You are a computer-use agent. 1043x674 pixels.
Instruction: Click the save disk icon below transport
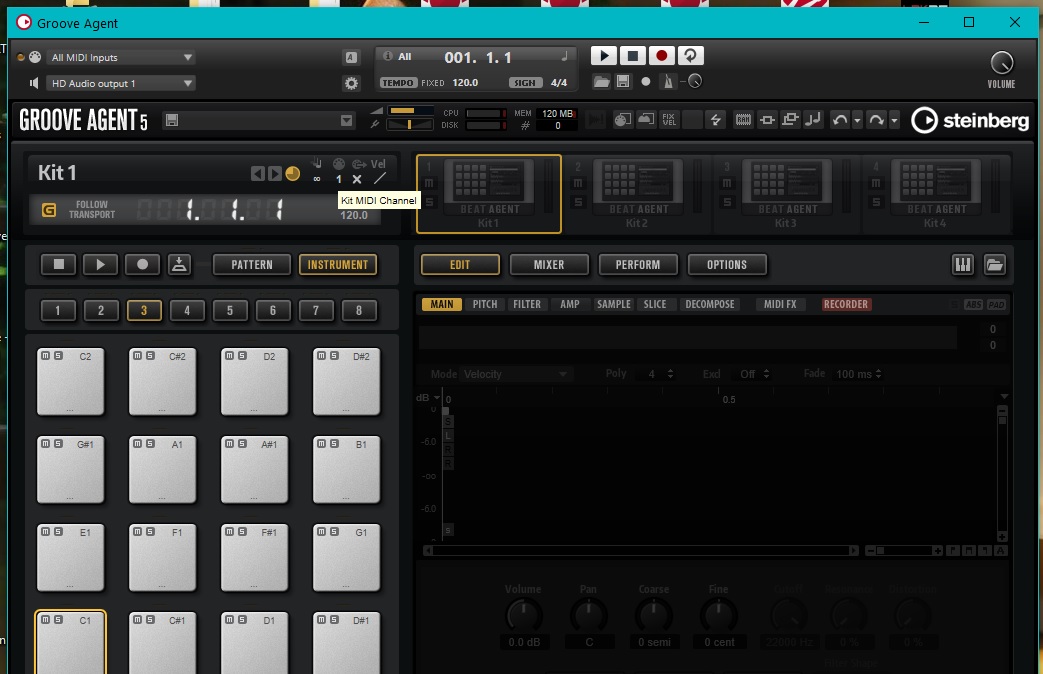623,81
